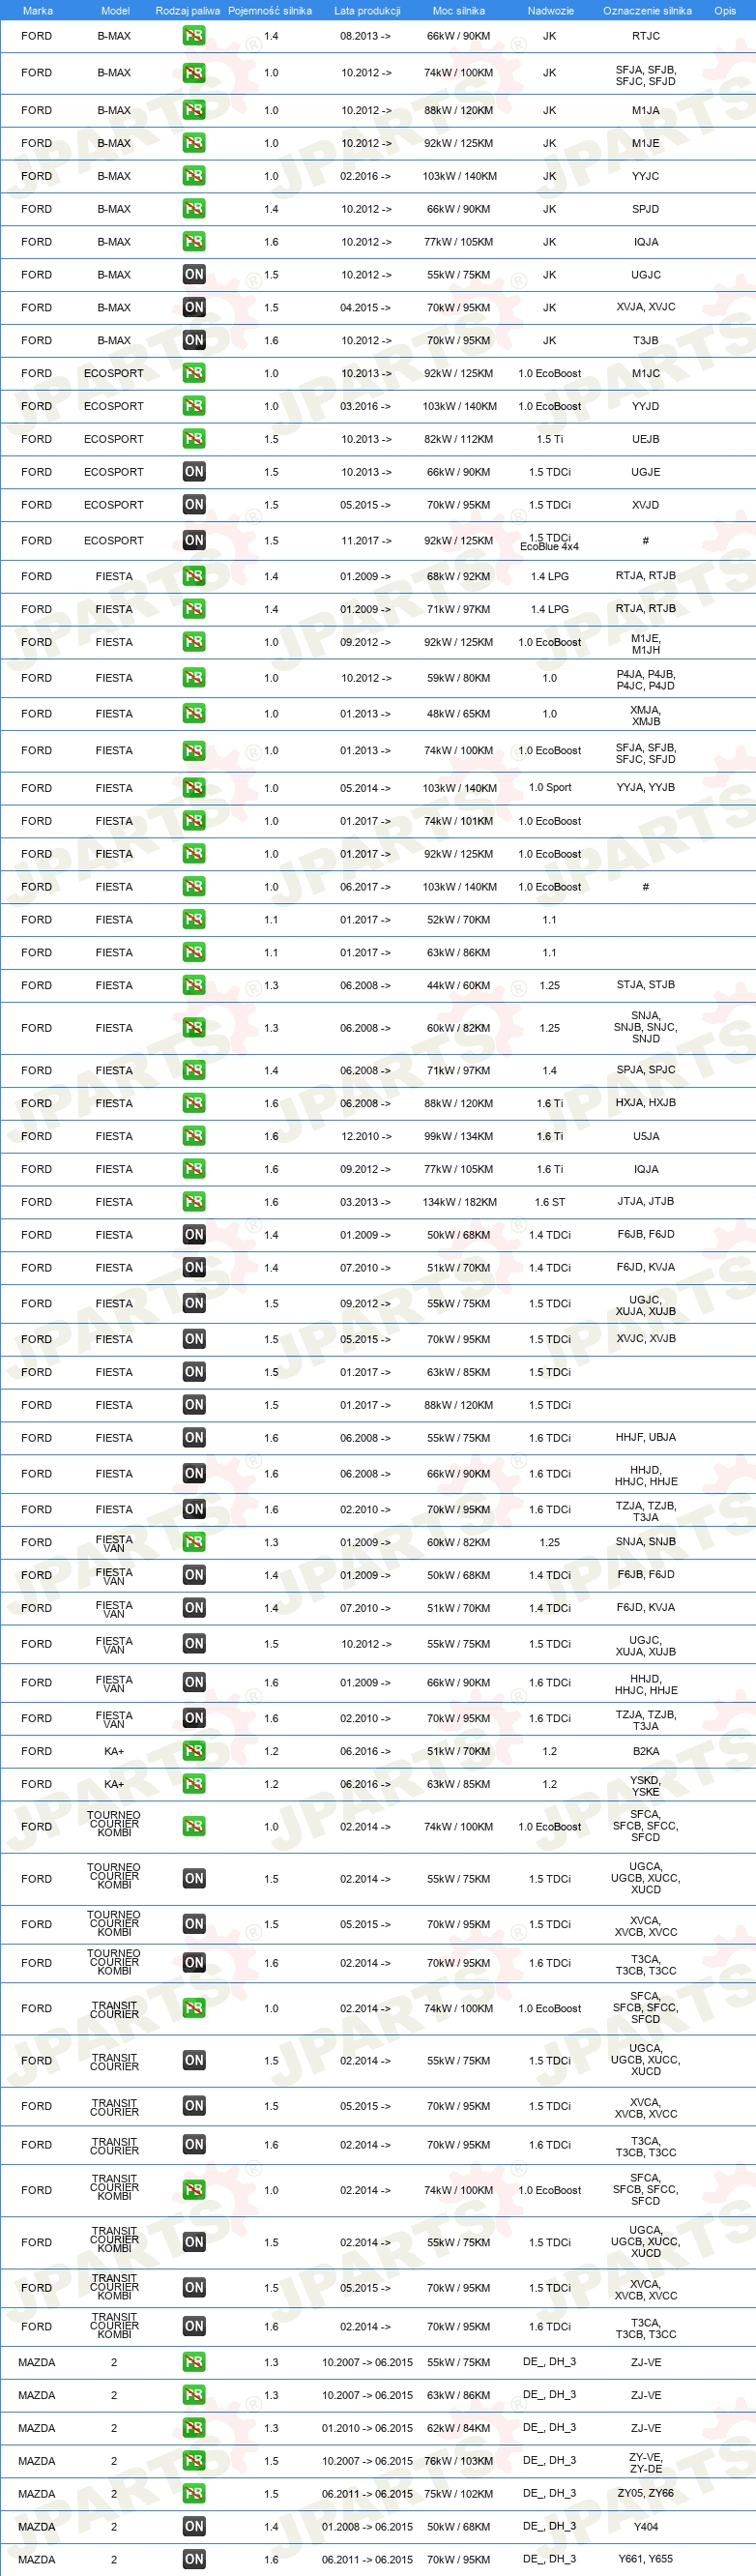Click petrol icon in FIESTA HXJA, HXJB row

pyautogui.click(x=194, y=1103)
